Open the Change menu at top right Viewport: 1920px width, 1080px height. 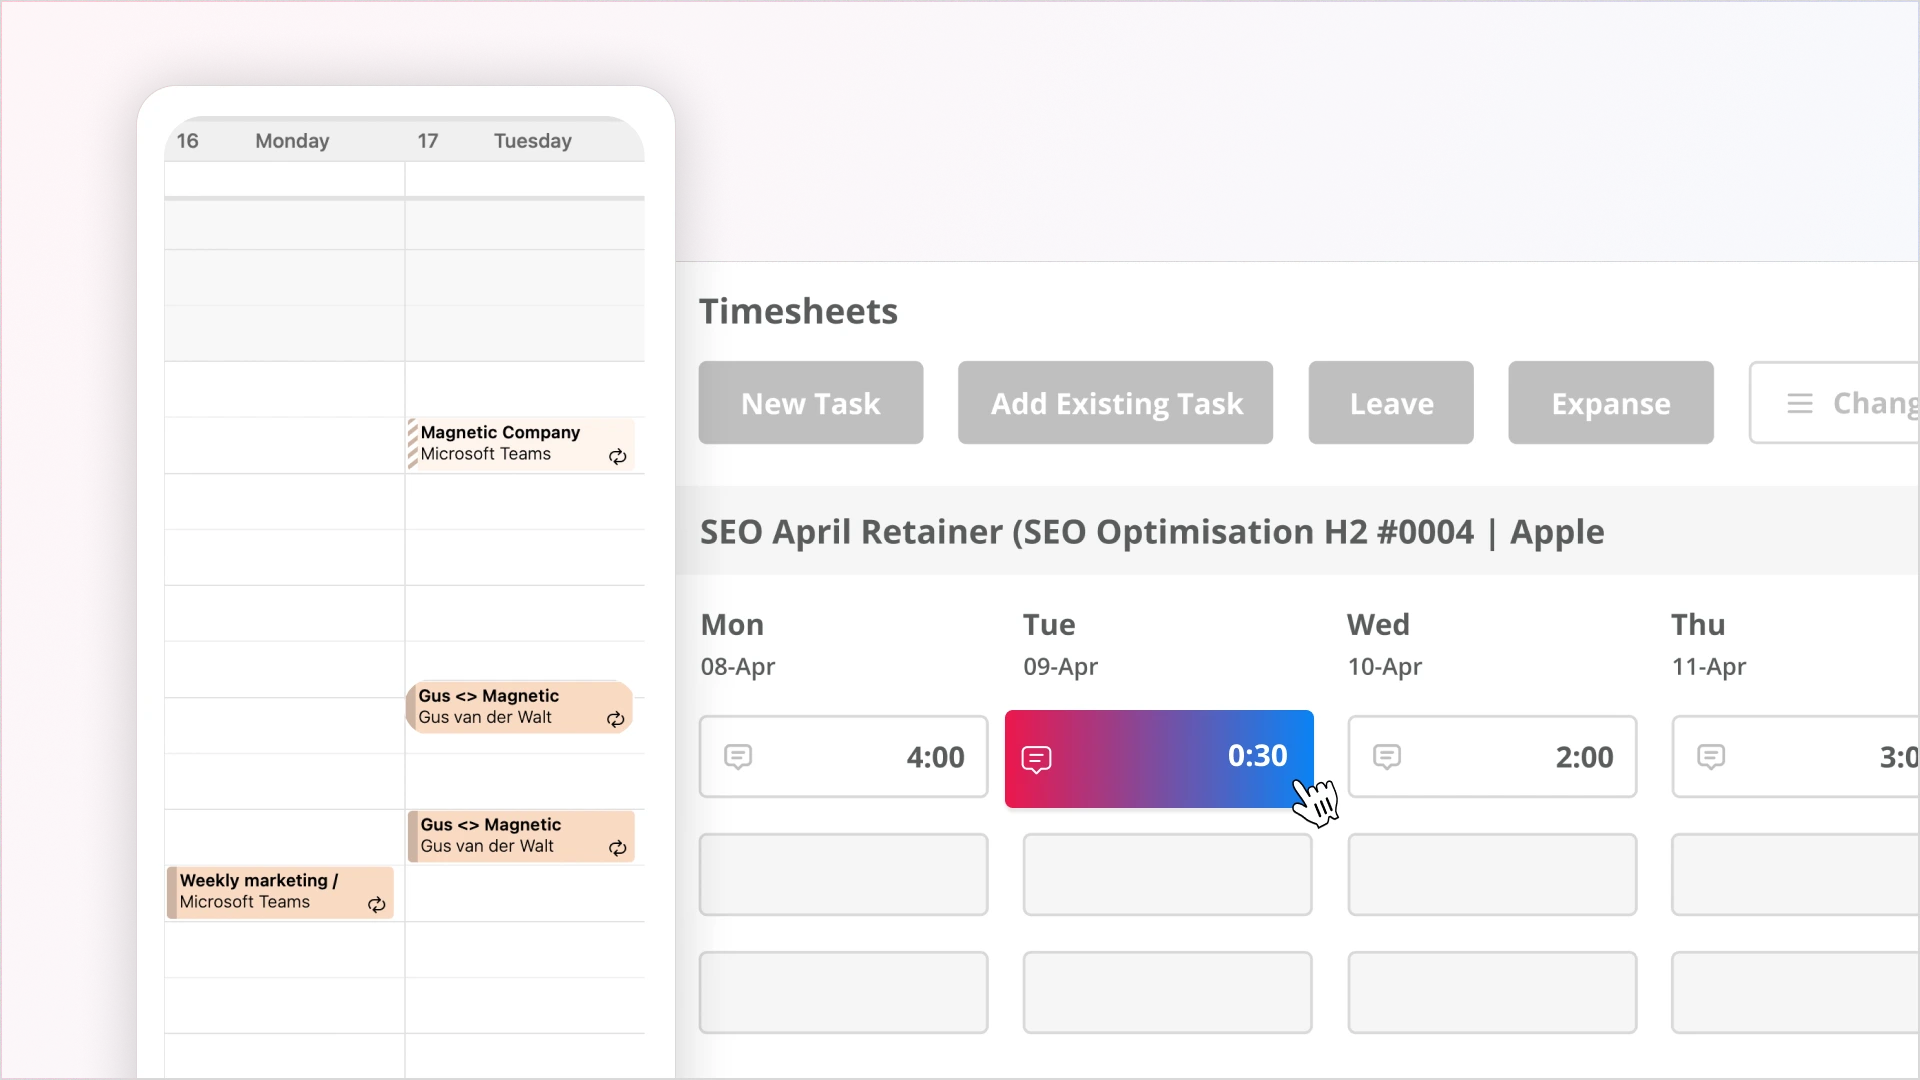pyautogui.click(x=1860, y=403)
